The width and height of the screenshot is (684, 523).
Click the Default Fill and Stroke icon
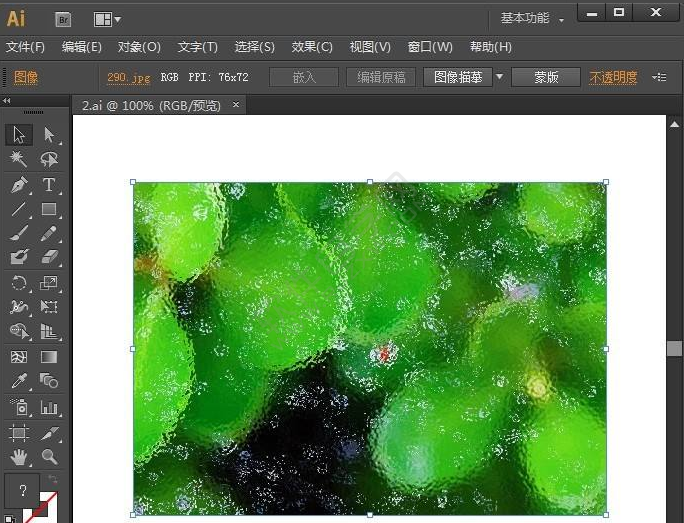click(x=10, y=519)
